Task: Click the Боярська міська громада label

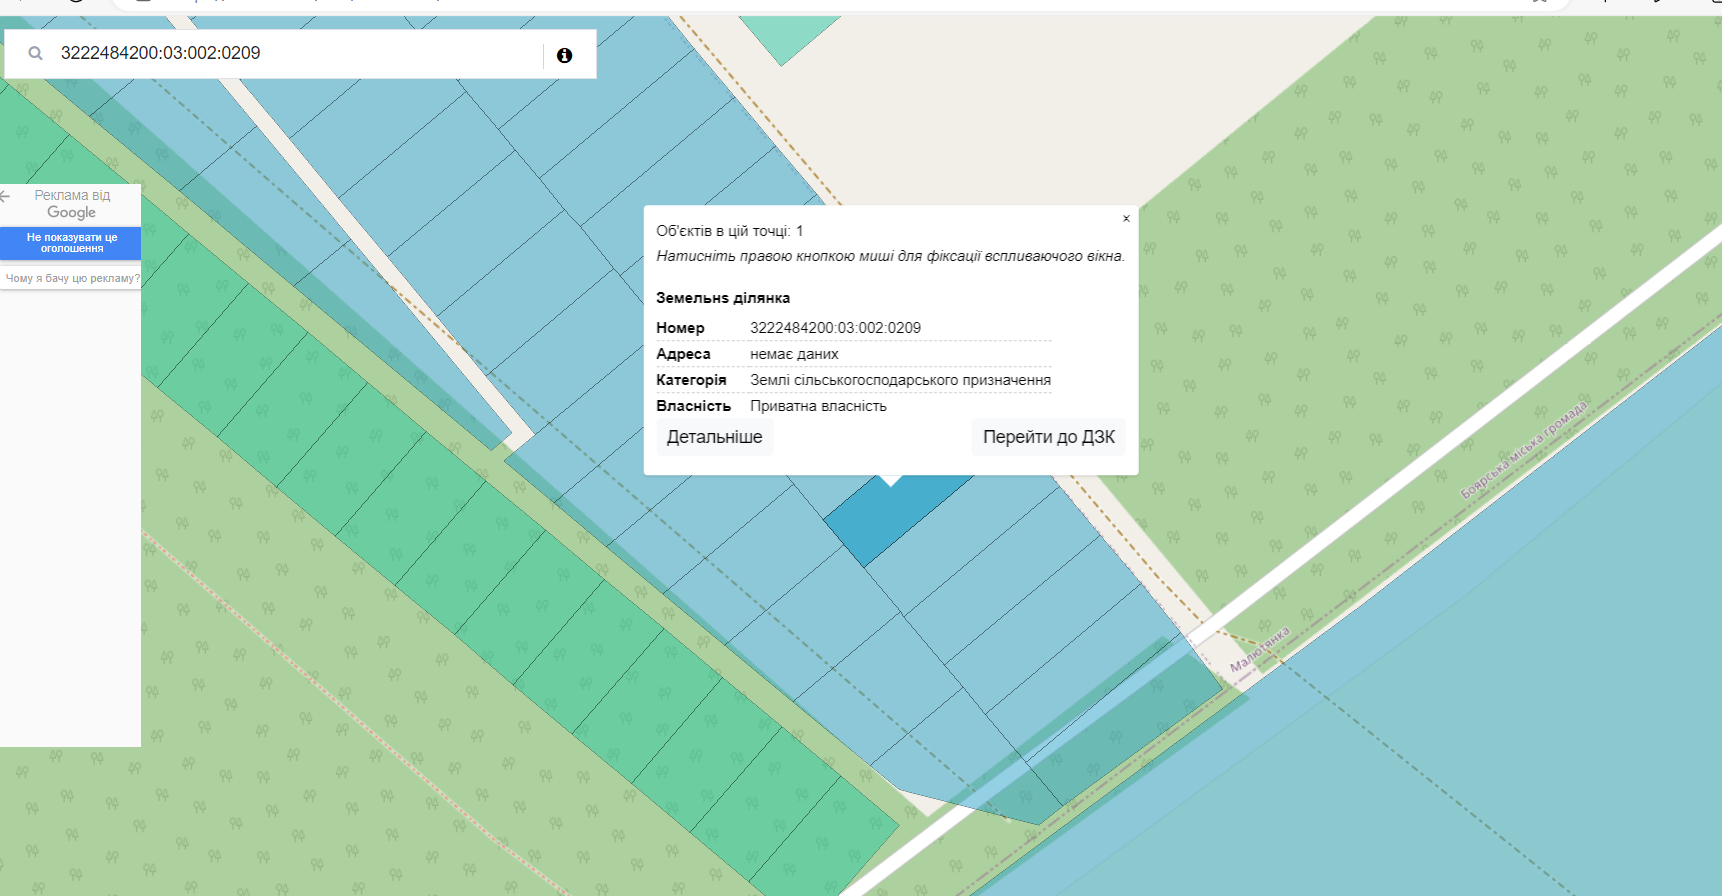Action: (x=1524, y=449)
